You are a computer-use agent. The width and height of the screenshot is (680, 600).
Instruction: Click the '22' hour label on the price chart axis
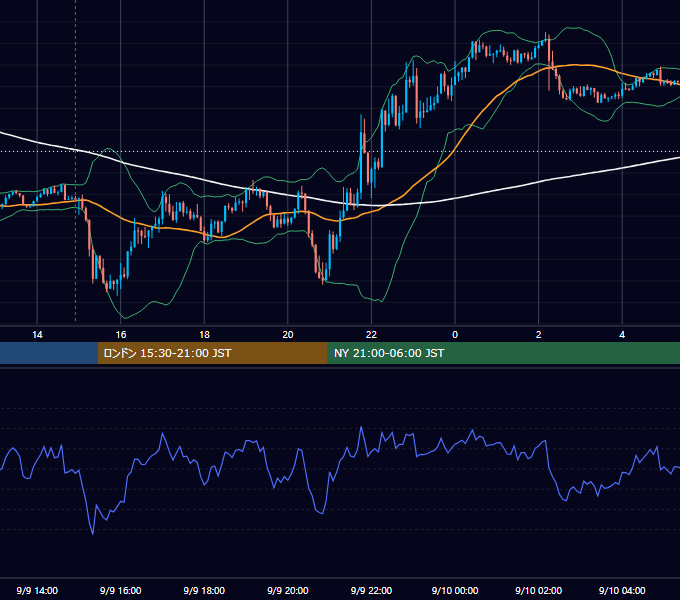click(x=371, y=335)
